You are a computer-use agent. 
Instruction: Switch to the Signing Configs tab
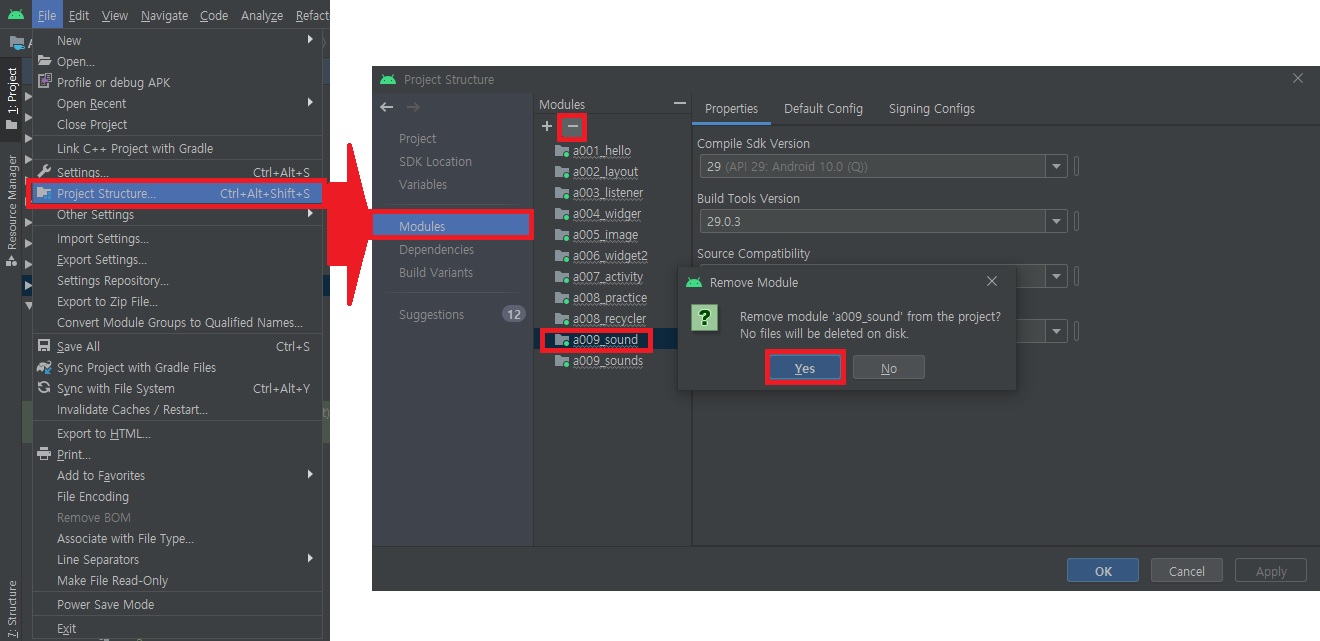point(932,108)
